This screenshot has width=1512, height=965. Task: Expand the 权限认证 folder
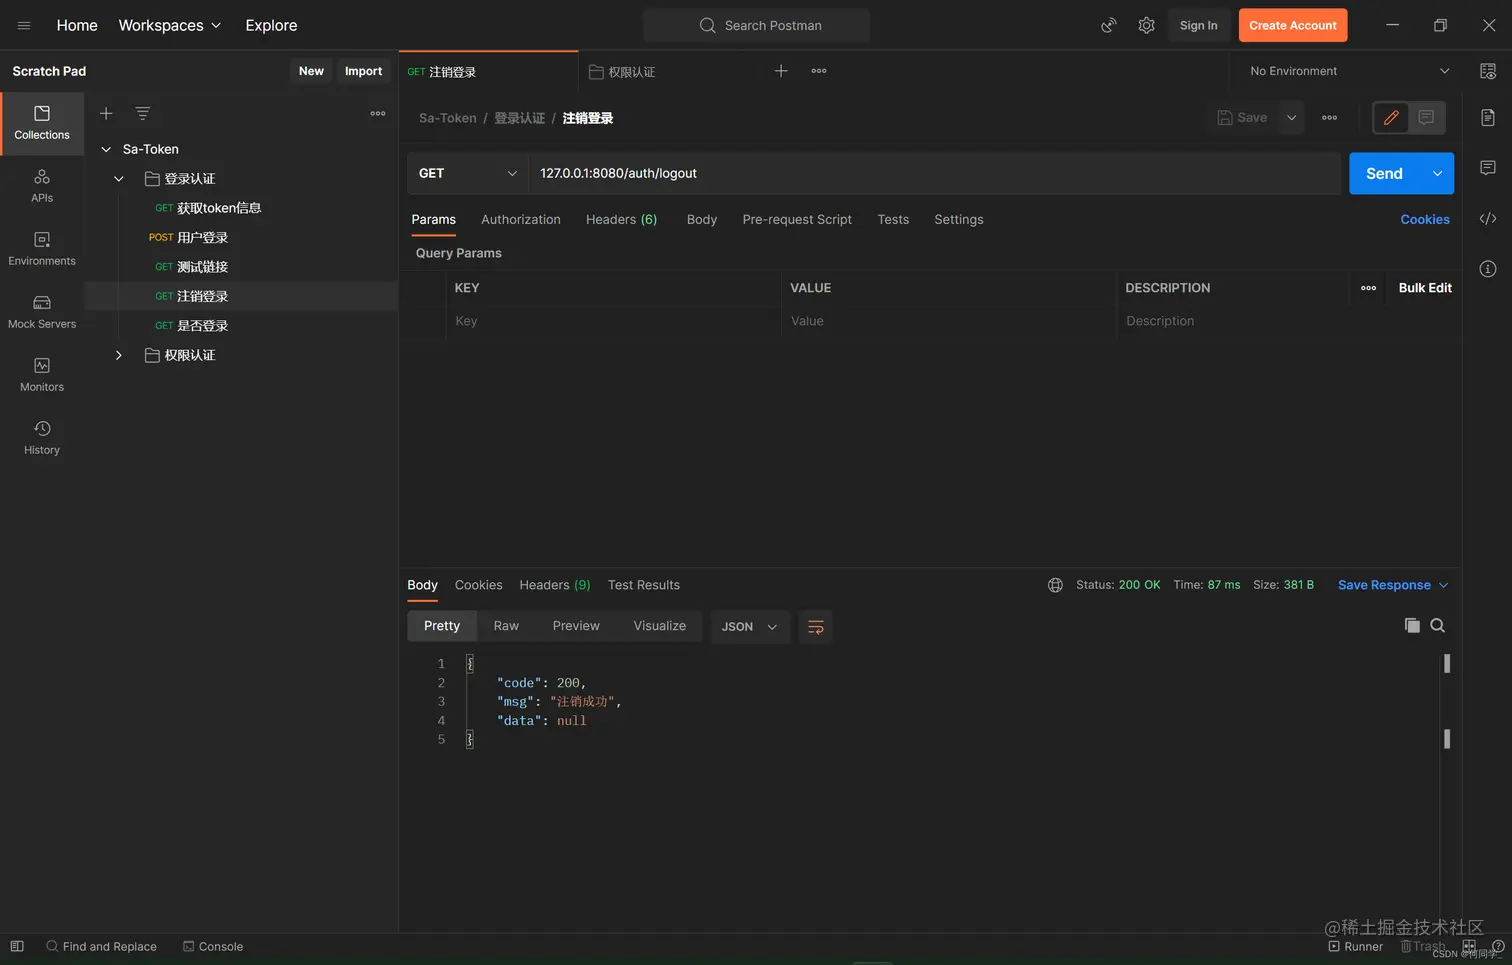coord(119,356)
